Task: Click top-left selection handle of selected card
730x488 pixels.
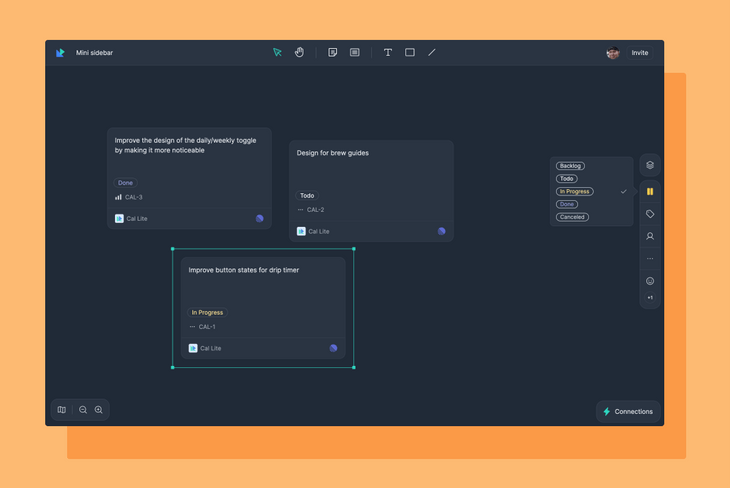Action: (x=173, y=249)
